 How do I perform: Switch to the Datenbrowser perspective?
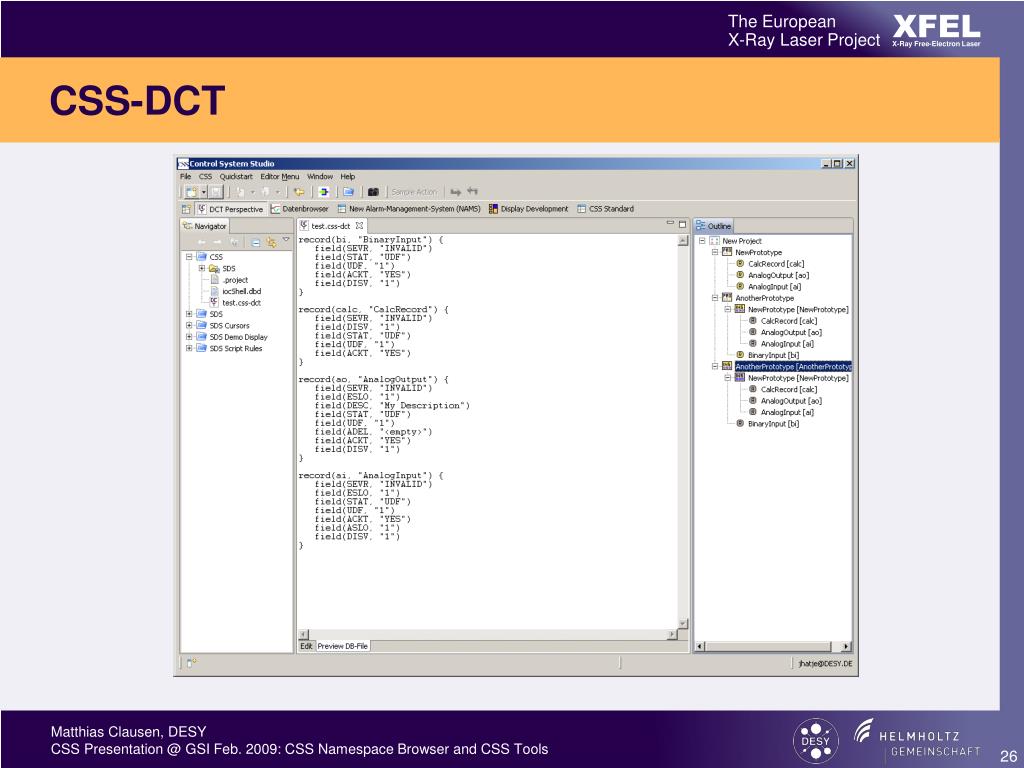click(x=300, y=209)
